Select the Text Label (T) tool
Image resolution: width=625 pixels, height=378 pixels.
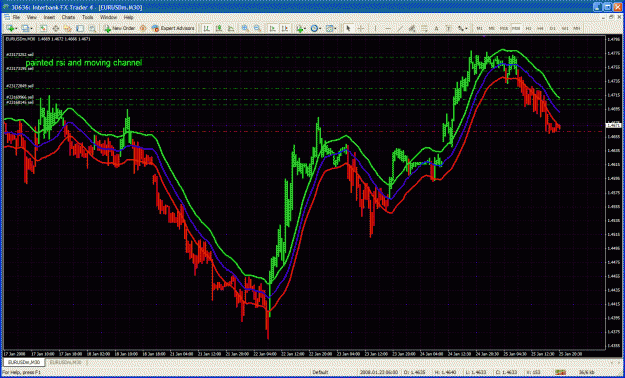(448, 28)
